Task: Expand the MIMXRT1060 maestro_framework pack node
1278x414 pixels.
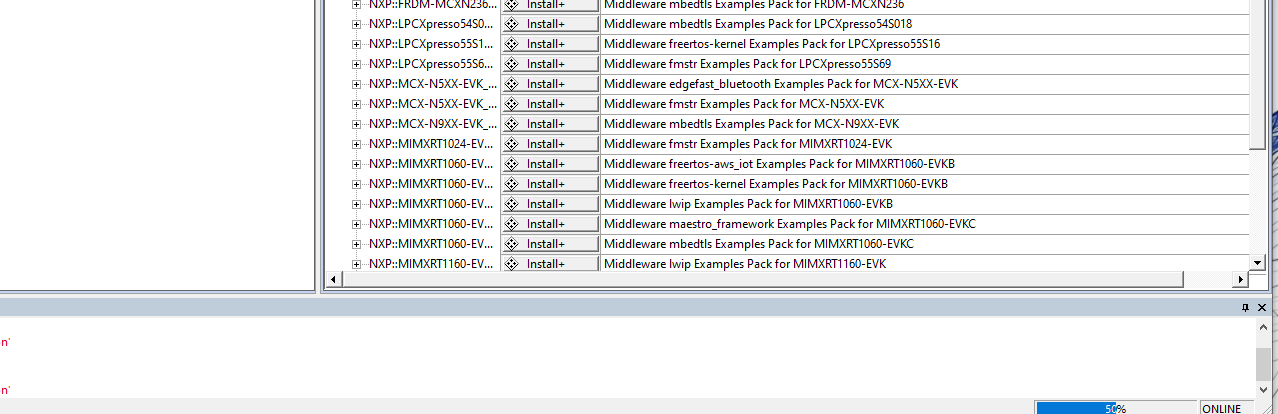Action: click(357, 224)
